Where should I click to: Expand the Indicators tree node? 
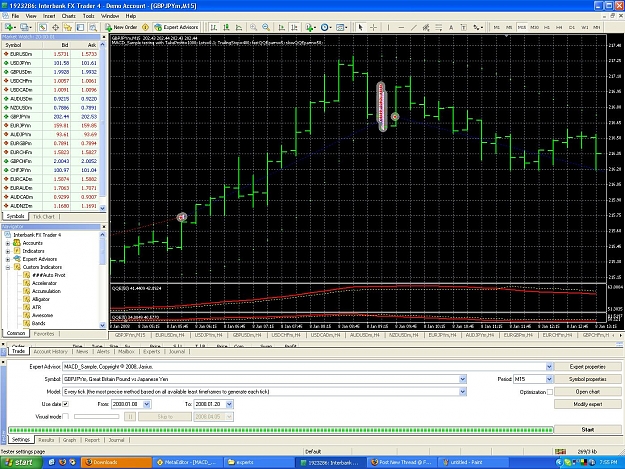pos(8,251)
